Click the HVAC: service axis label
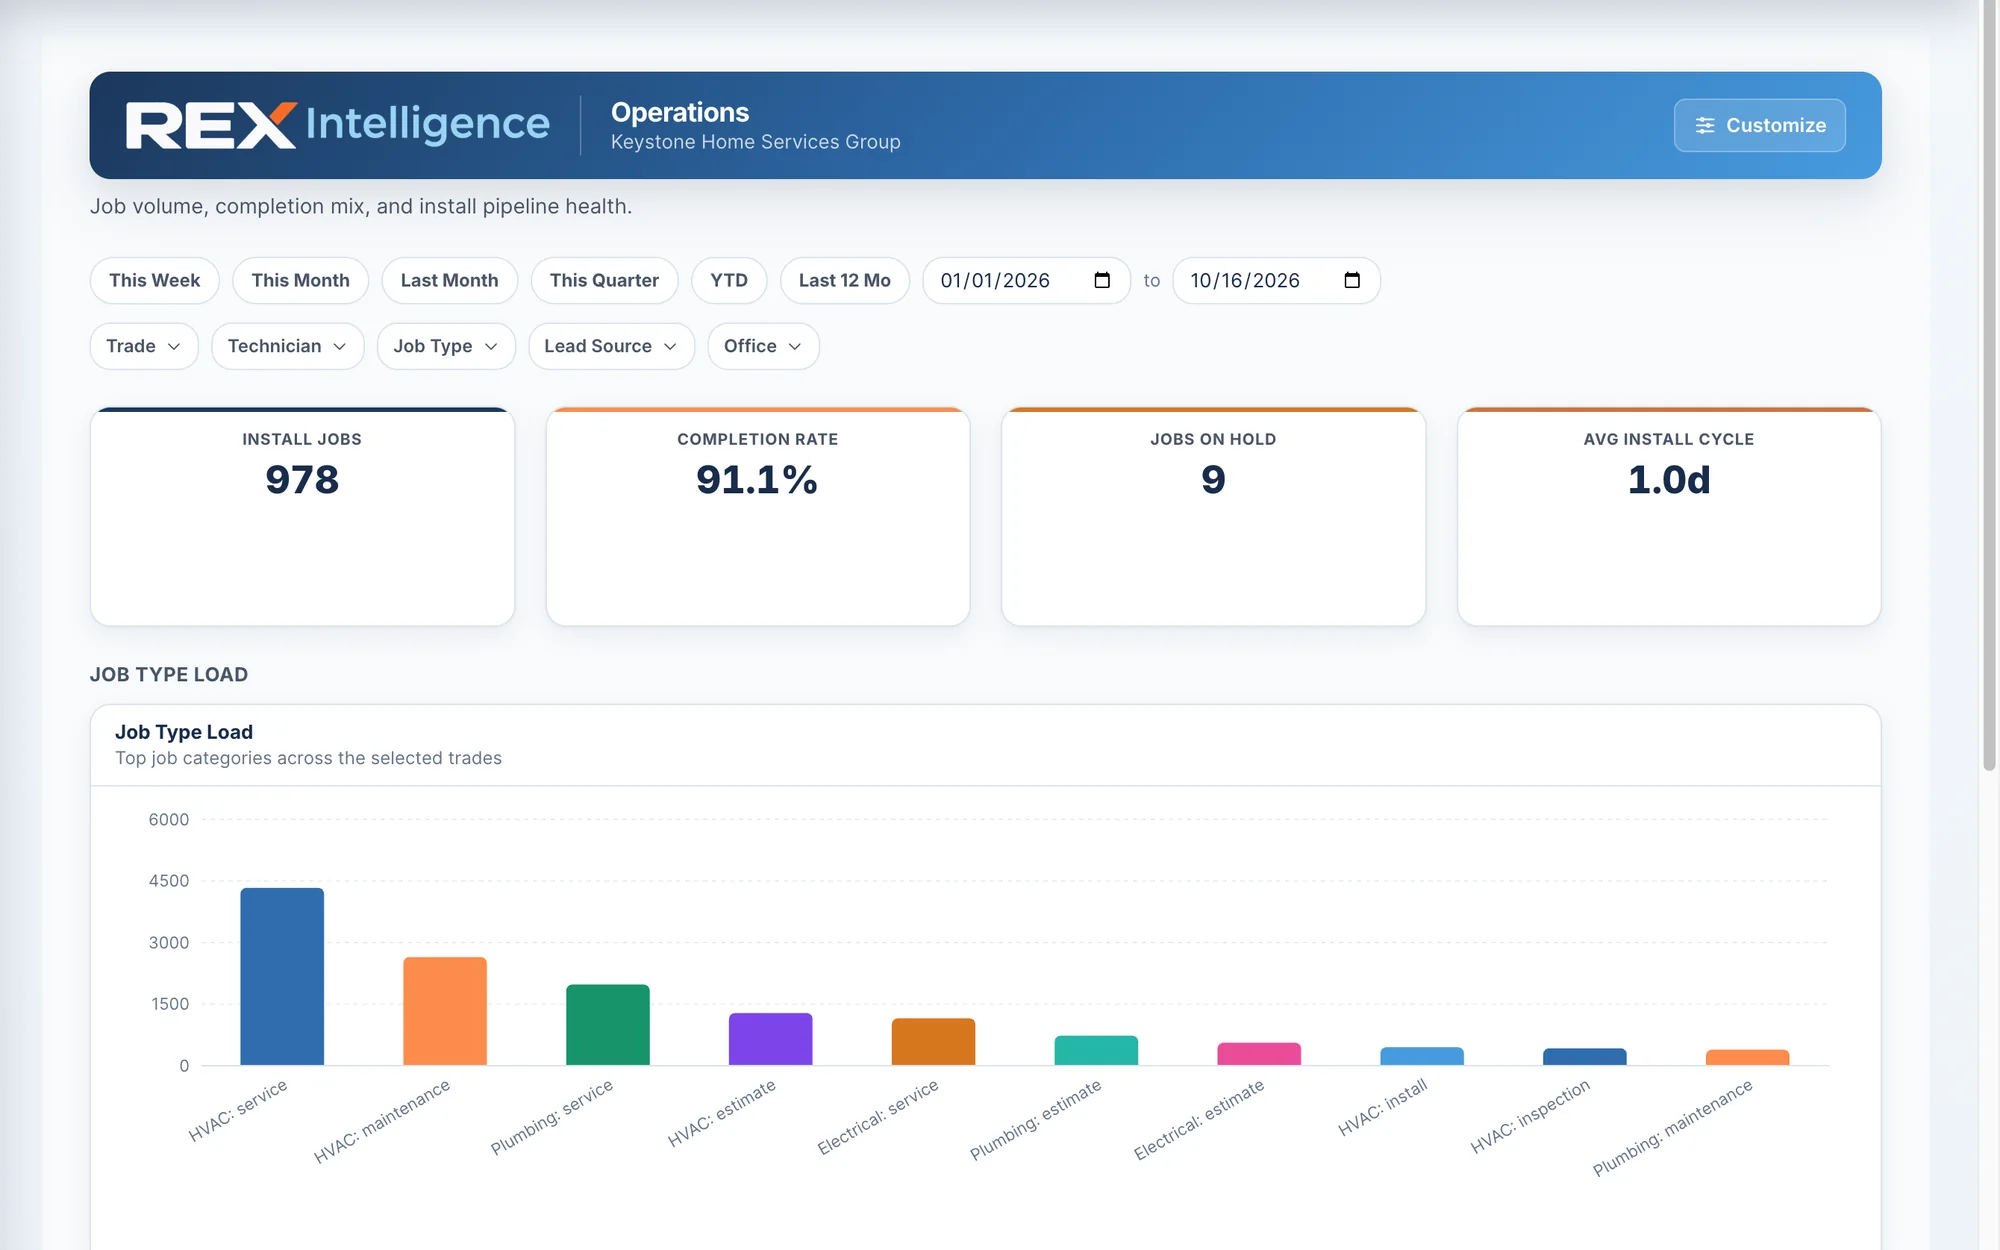Image resolution: width=2000 pixels, height=1250 pixels. tap(238, 1110)
